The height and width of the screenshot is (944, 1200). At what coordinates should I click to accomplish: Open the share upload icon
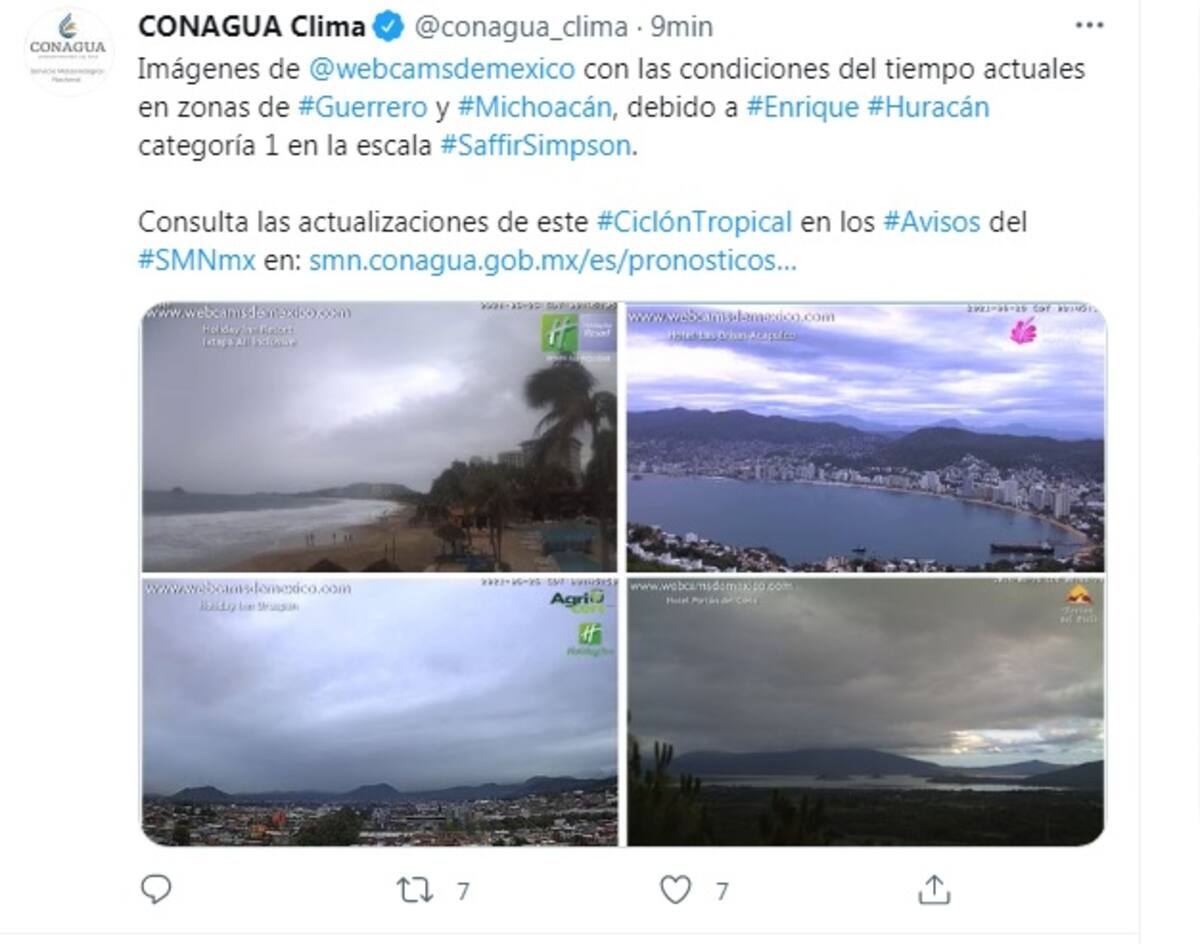(933, 889)
